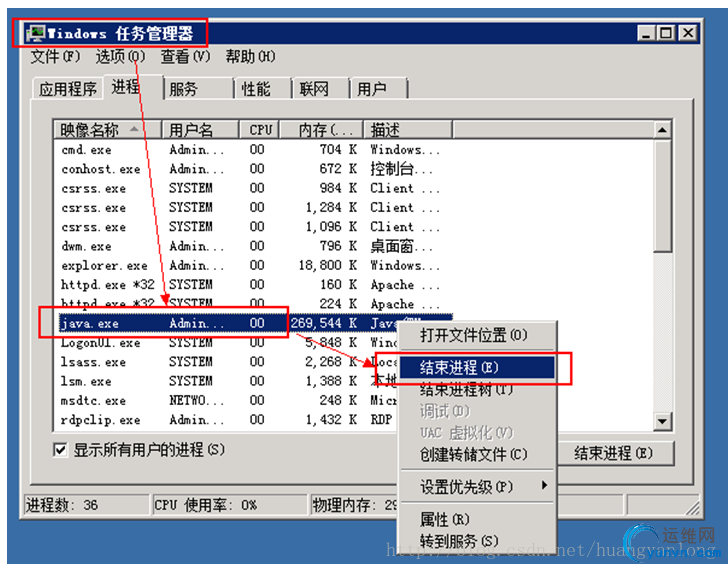Select the lsm.exe process row

click(228, 381)
